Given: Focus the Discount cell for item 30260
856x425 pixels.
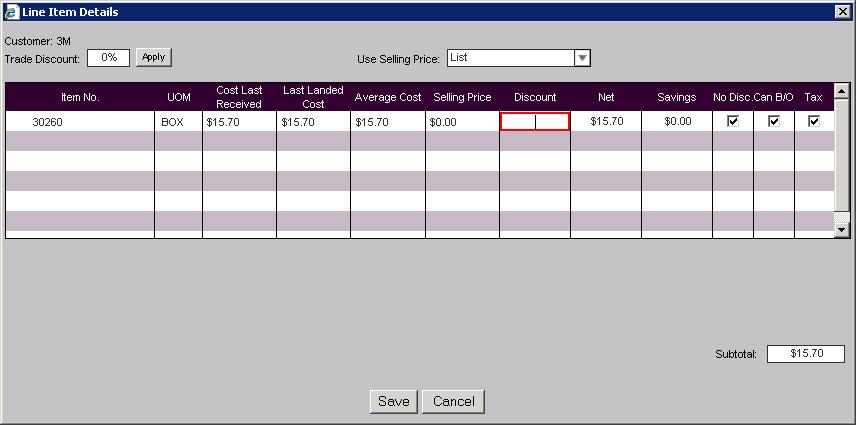Looking at the screenshot, I should click(x=535, y=121).
